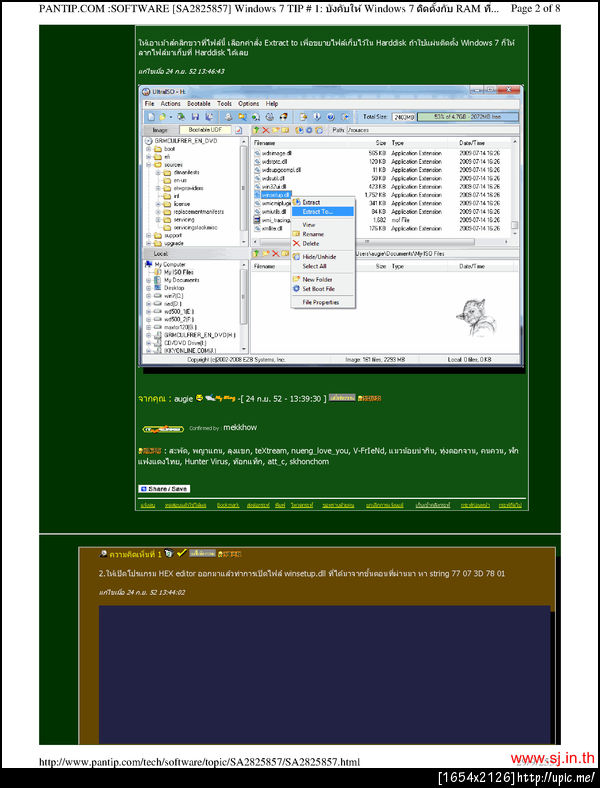Expand the support folder node
This screenshot has height=788, width=600.
click(149, 235)
